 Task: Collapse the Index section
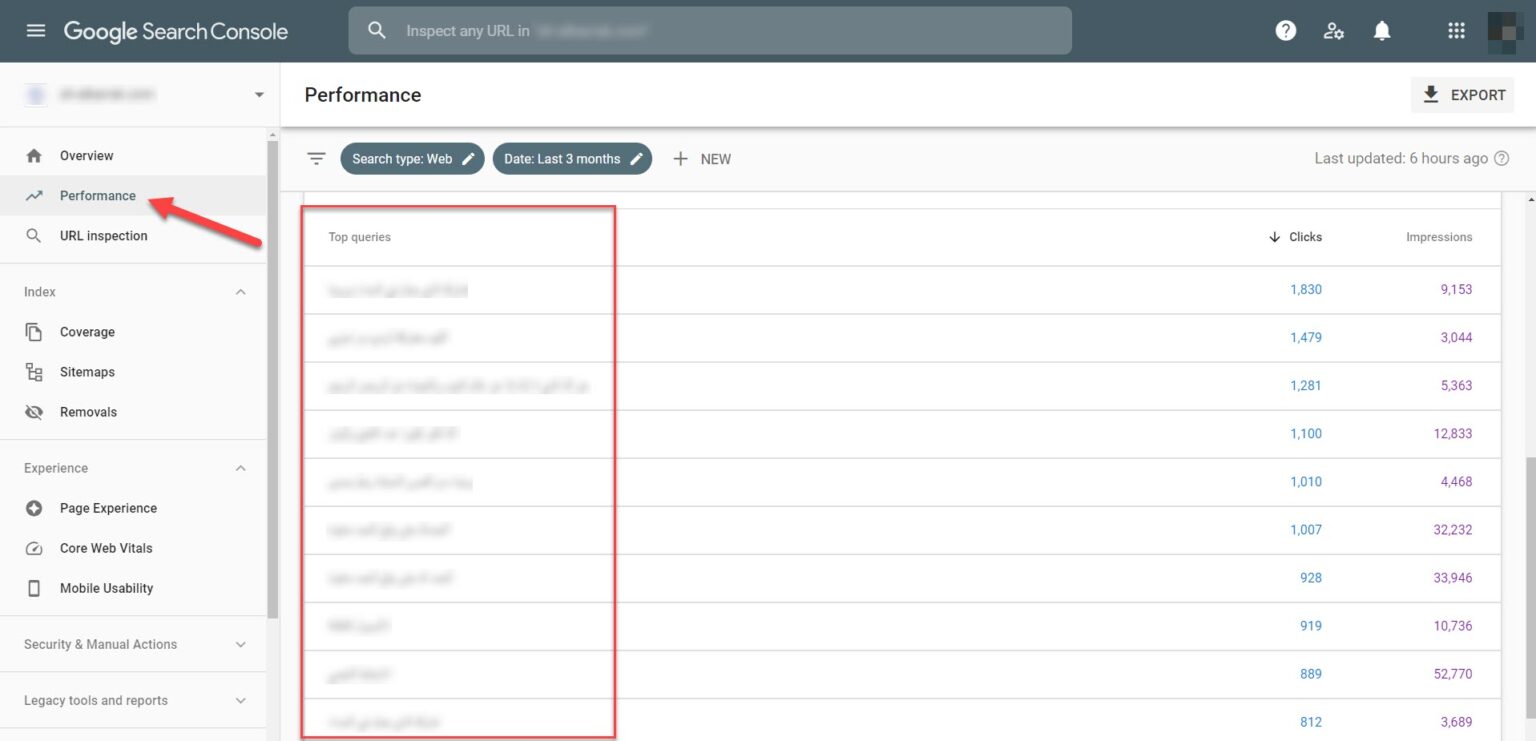pos(240,292)
